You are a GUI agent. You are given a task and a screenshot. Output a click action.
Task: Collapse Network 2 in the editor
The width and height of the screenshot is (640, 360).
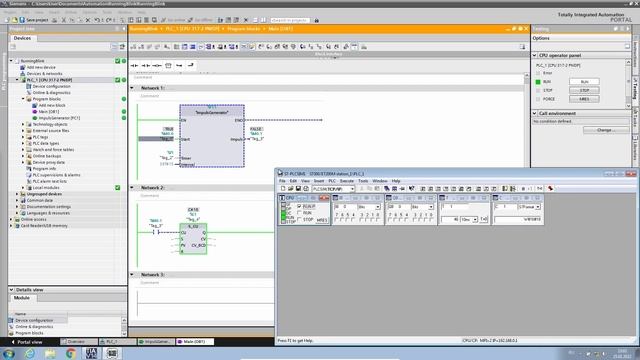[132, 187]
